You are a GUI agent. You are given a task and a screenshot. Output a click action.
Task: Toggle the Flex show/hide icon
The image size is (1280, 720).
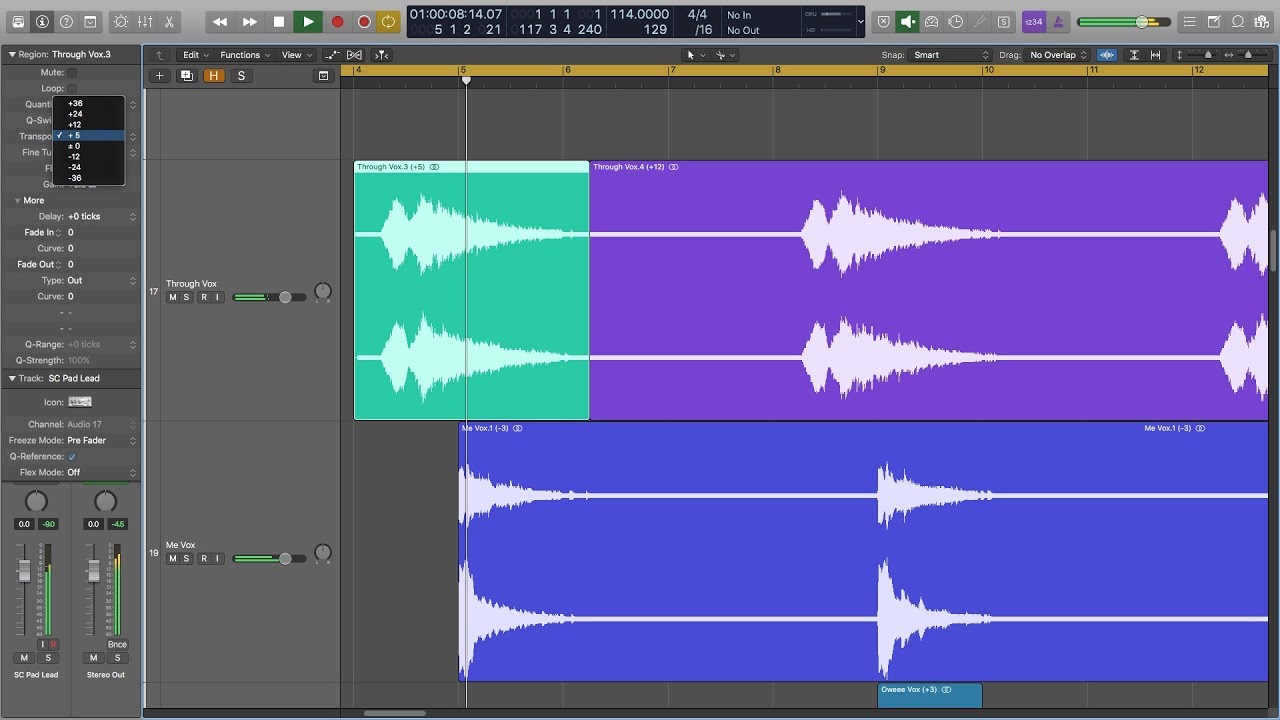(x=354, y=55)
